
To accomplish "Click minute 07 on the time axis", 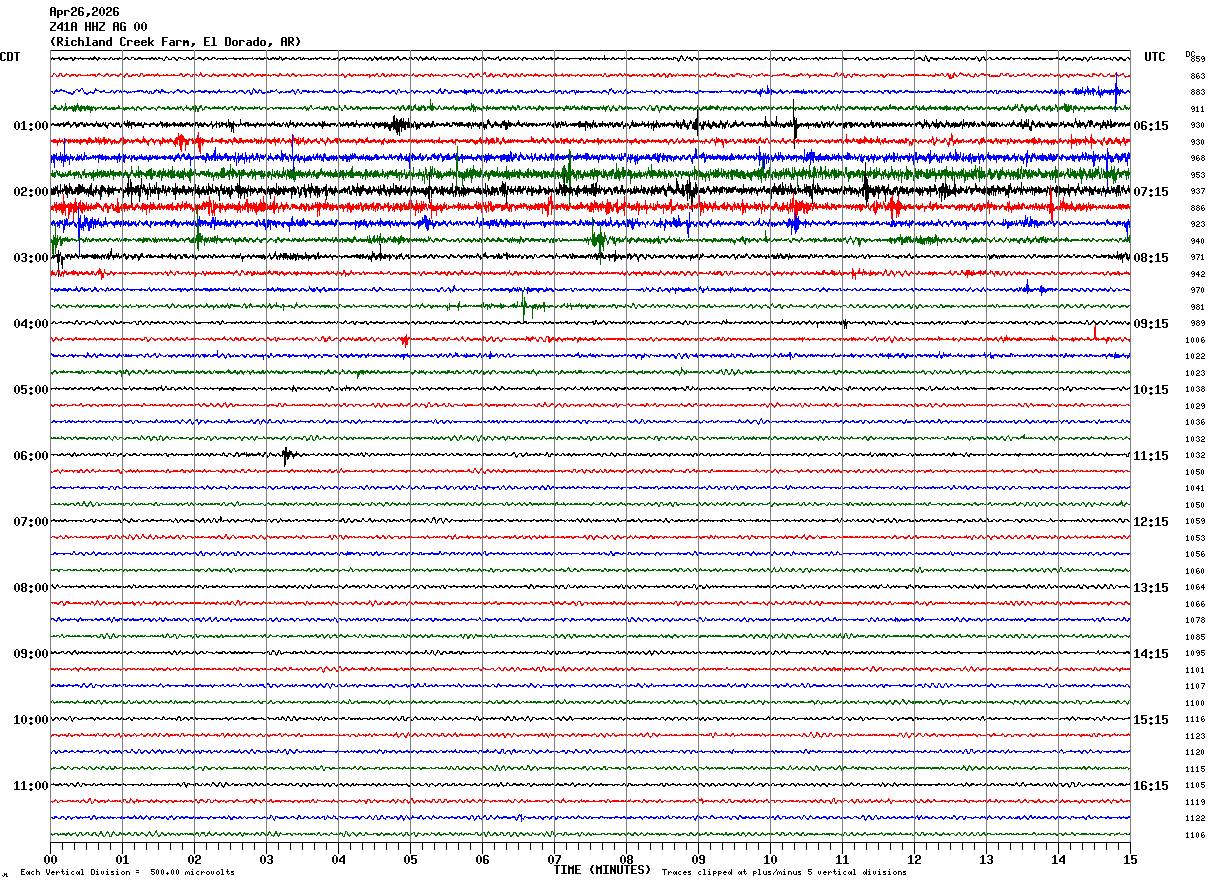I will [x=554, y=859].
